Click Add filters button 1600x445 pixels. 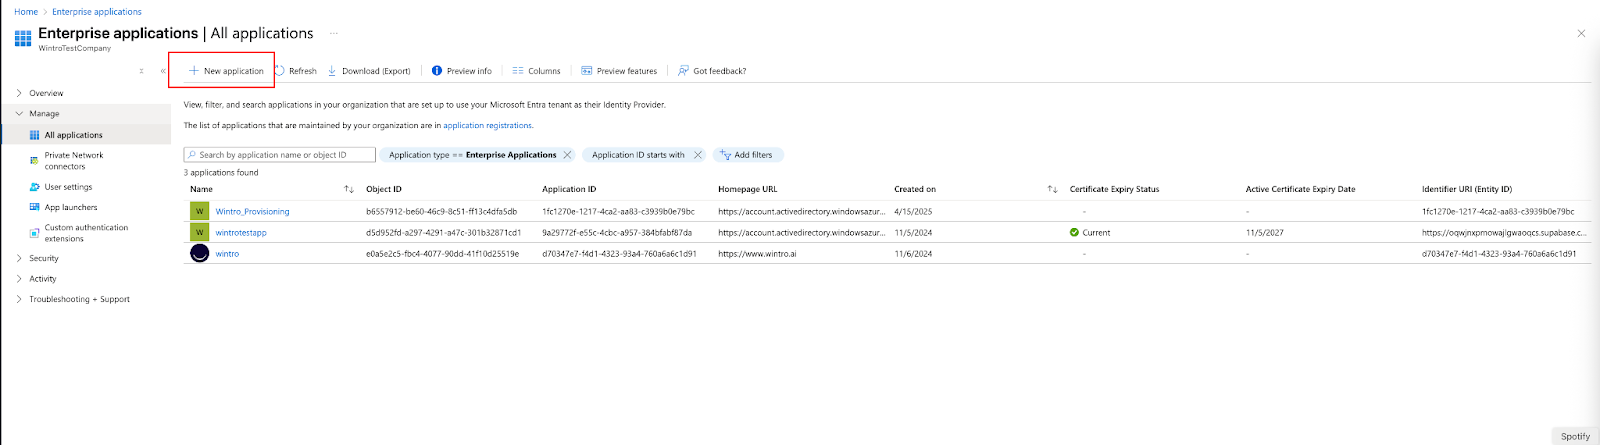click(x=747, y=155)
